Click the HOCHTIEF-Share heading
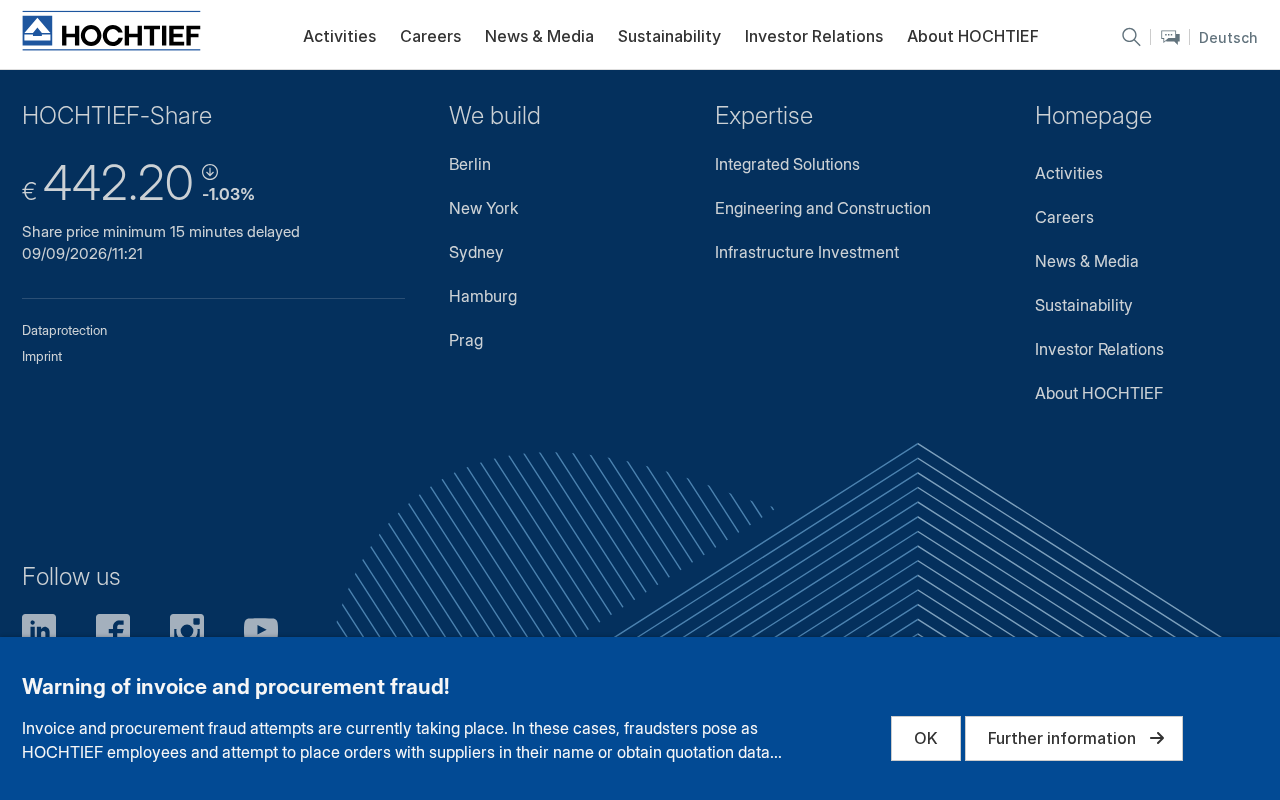Viewport: 1280px width, 800px height. coord(117,116)
